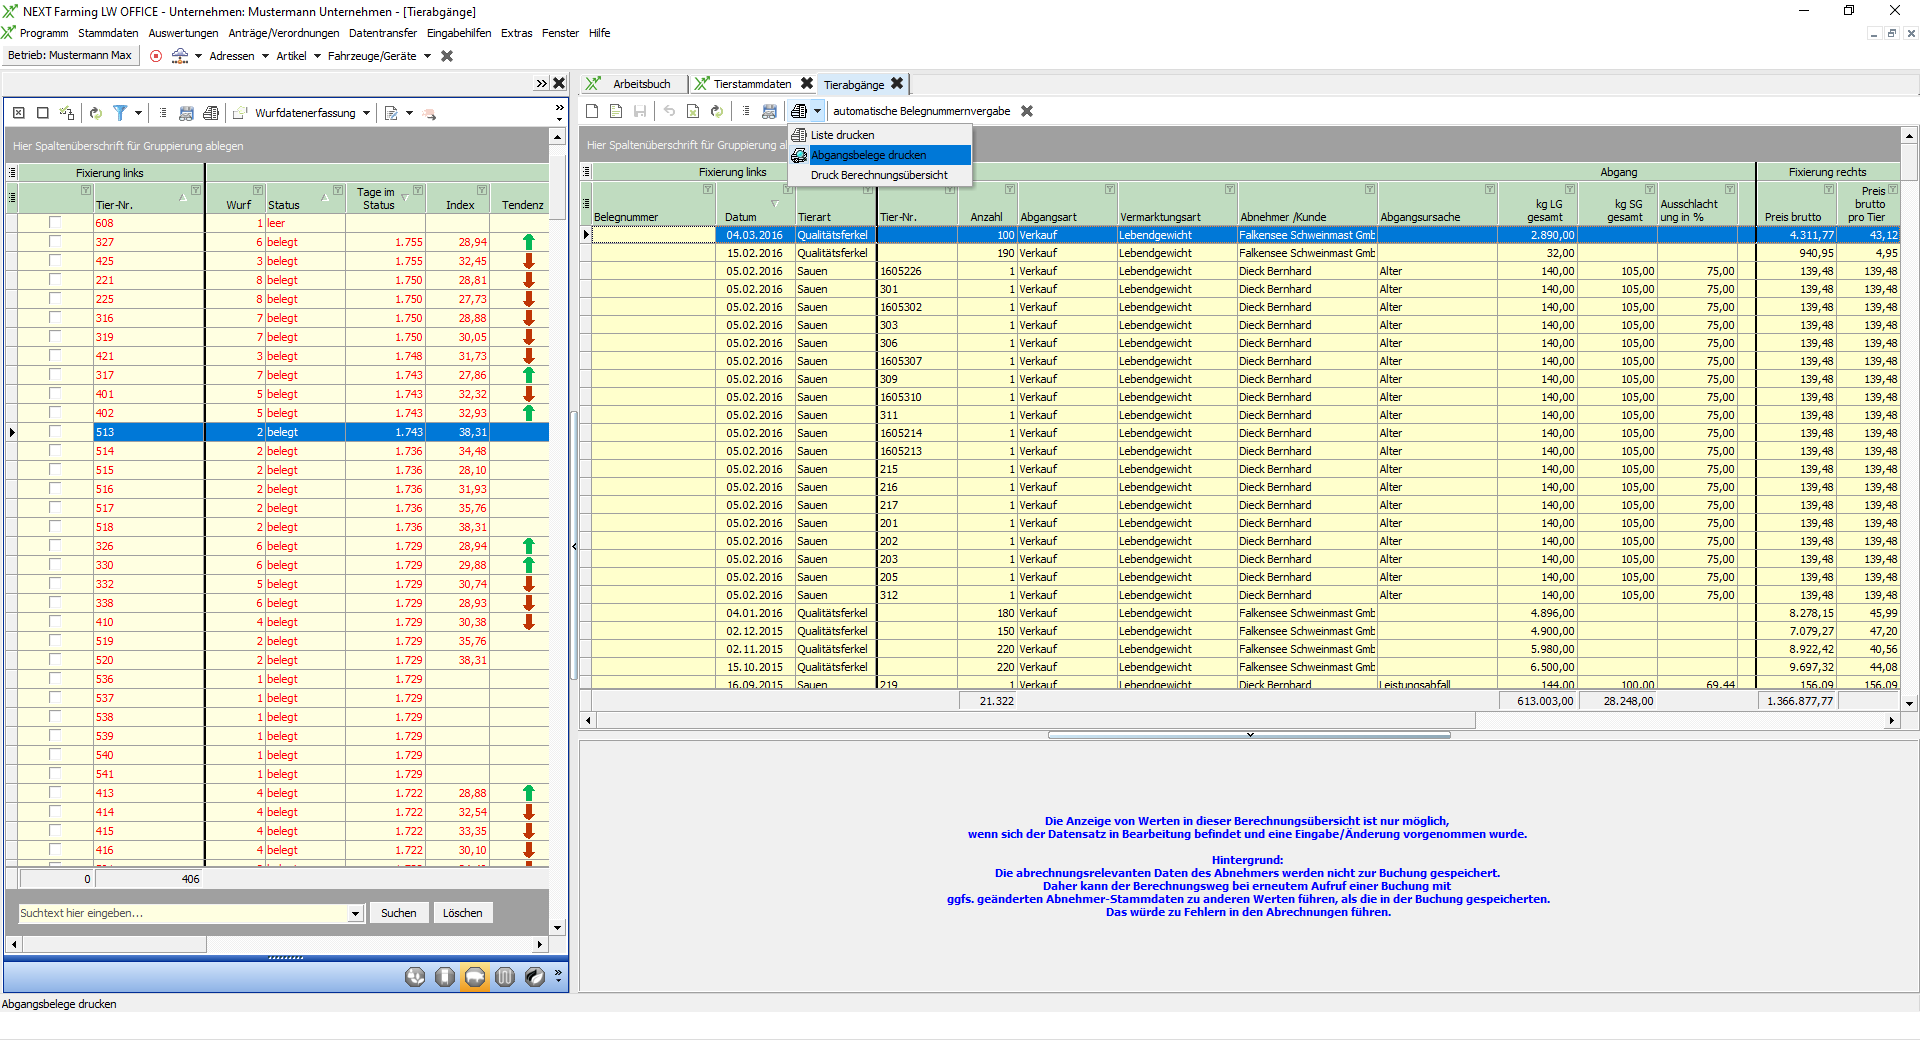Click new blank record icon in Tierabgänge toolbar
The height and width of the screenshot is (1040, 1920).
pos(592,111)
